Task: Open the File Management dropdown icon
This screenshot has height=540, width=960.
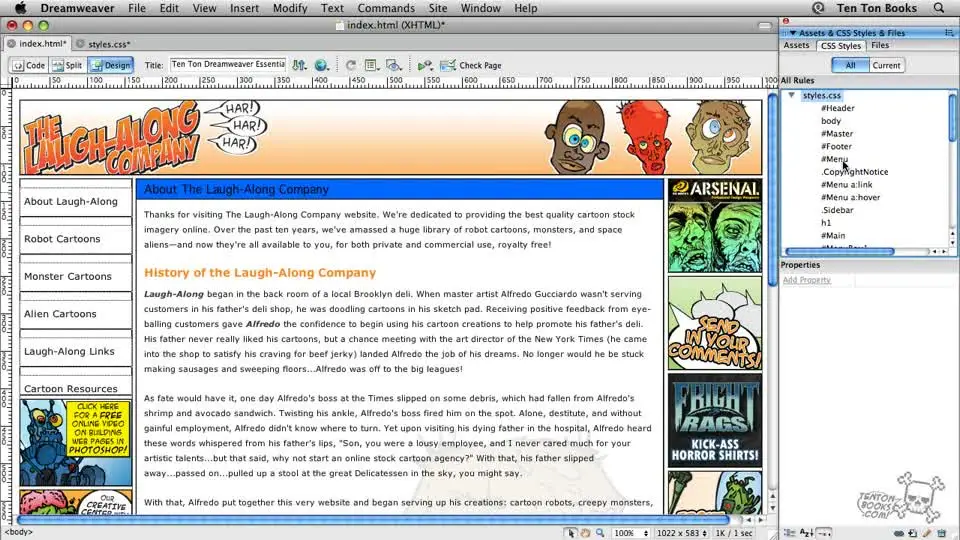Action: [x=299, y=65]
